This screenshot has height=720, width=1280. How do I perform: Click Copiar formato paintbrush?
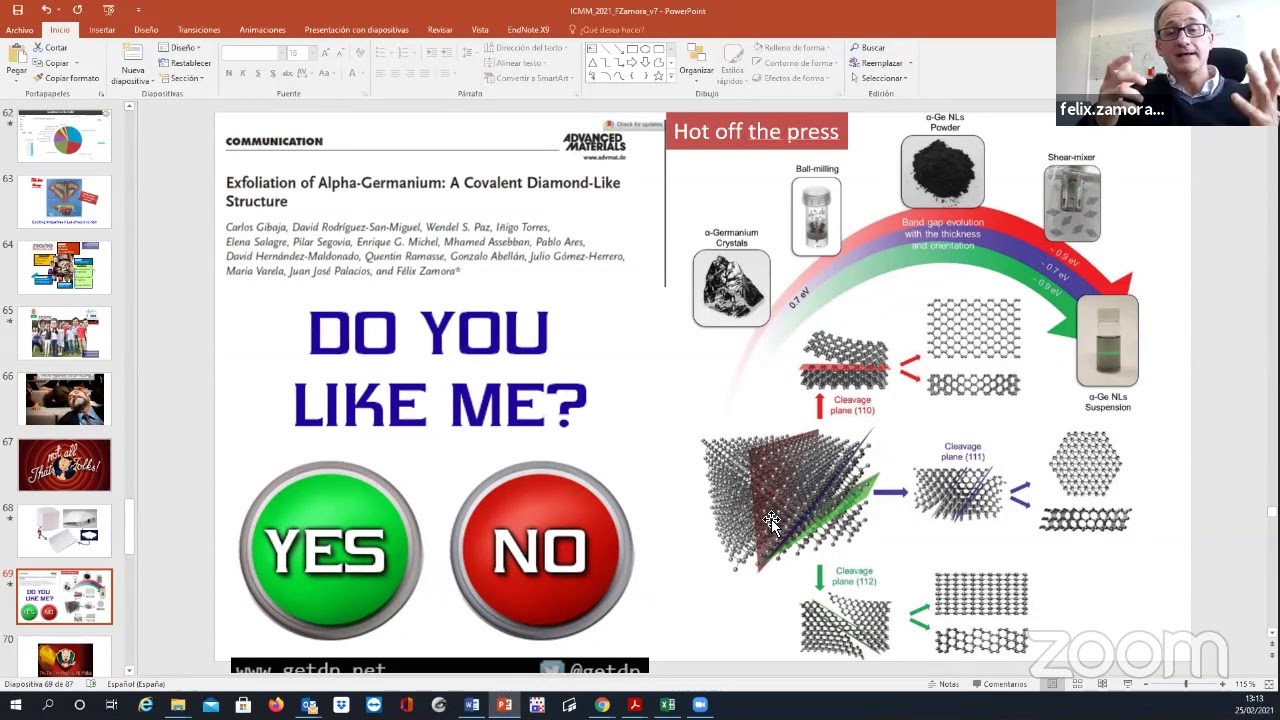pyautogui.click(x=39, y=78)
